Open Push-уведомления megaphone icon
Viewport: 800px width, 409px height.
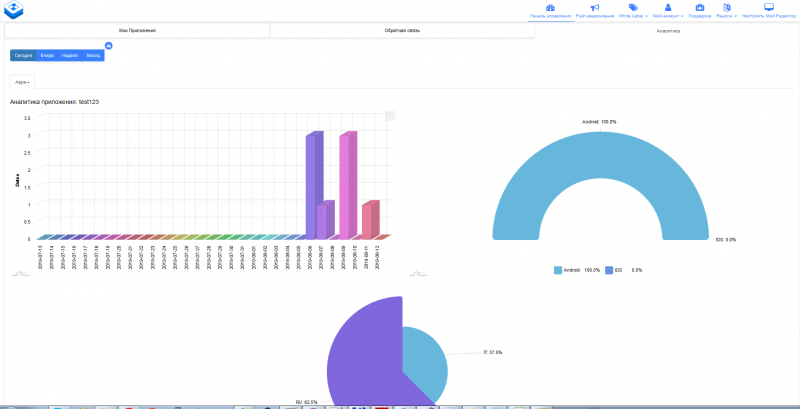tap(595, 7)
